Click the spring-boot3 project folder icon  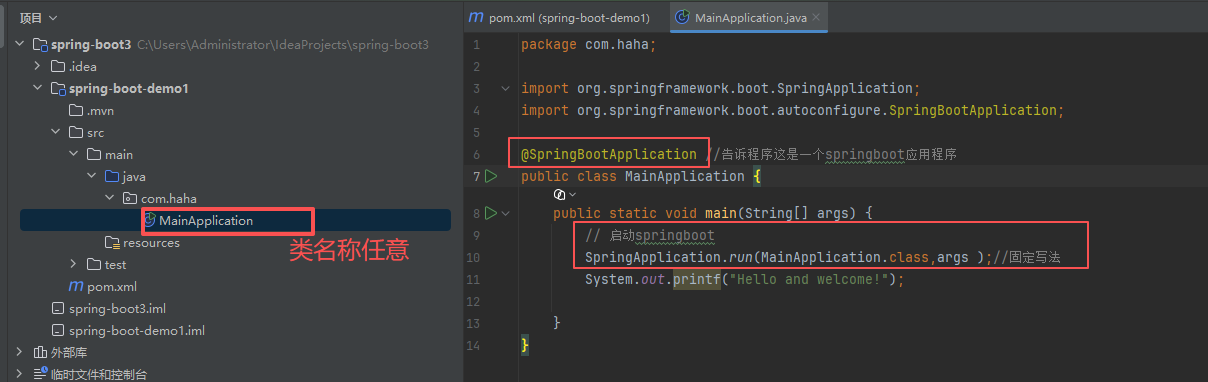pyautogui.click(x=40, y=44)
